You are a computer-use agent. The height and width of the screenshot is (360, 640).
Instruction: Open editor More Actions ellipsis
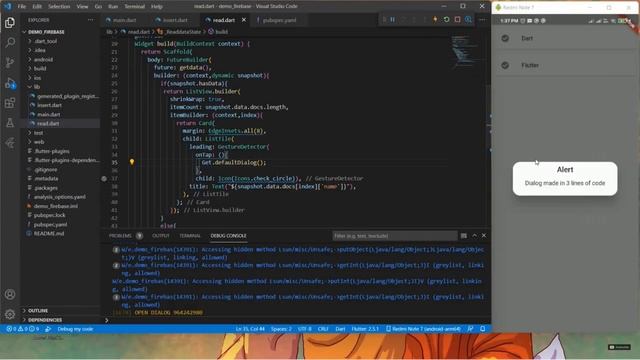[482, 20]
